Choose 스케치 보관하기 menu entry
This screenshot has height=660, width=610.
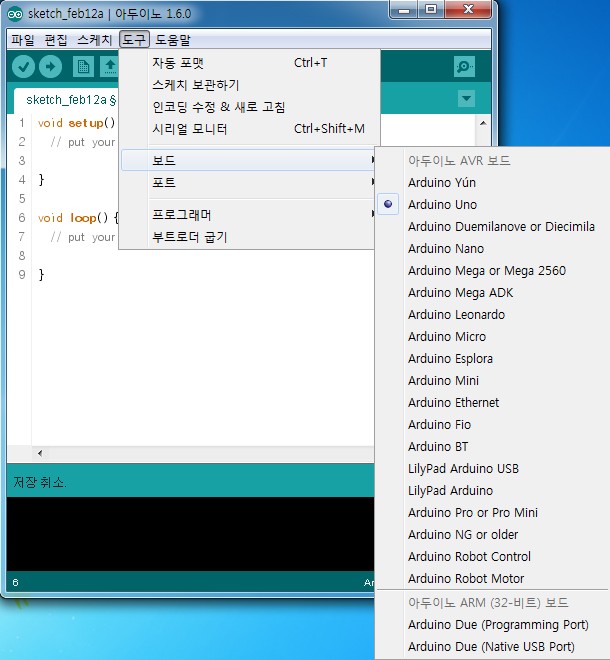250,85
